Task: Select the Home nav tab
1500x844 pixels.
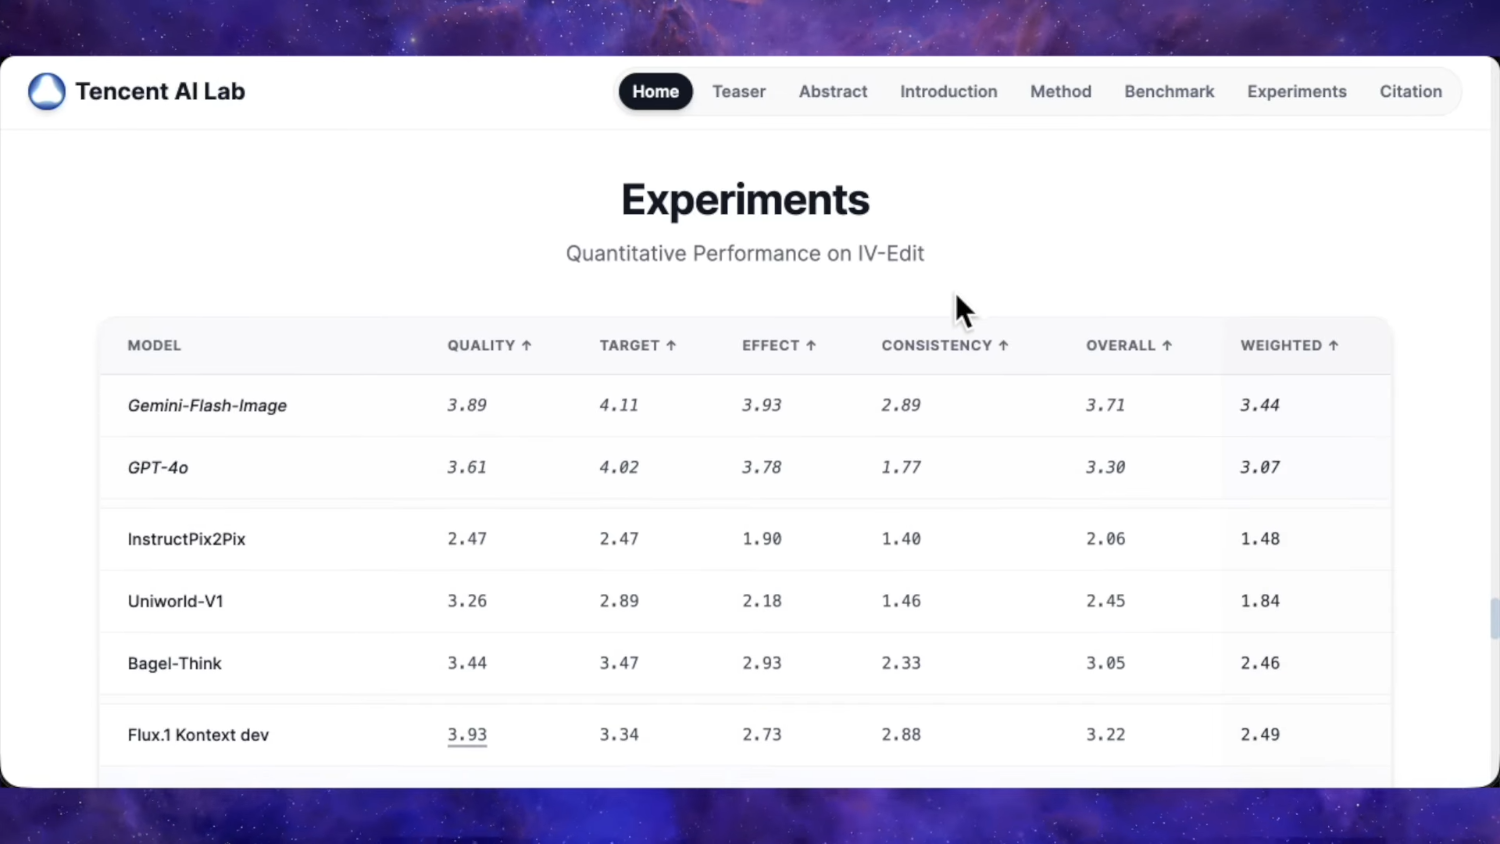Action: (x=655, y=91)
